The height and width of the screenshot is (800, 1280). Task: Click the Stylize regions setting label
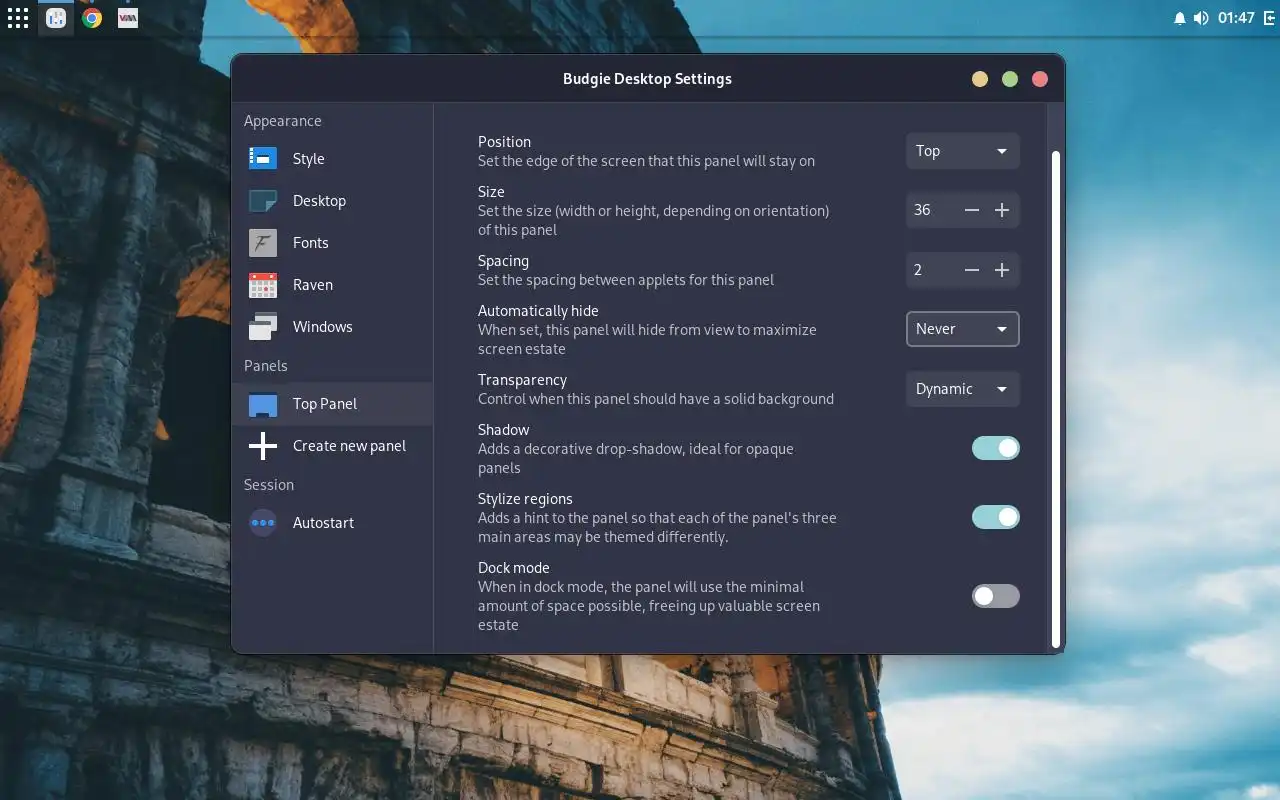pos(525,499)
